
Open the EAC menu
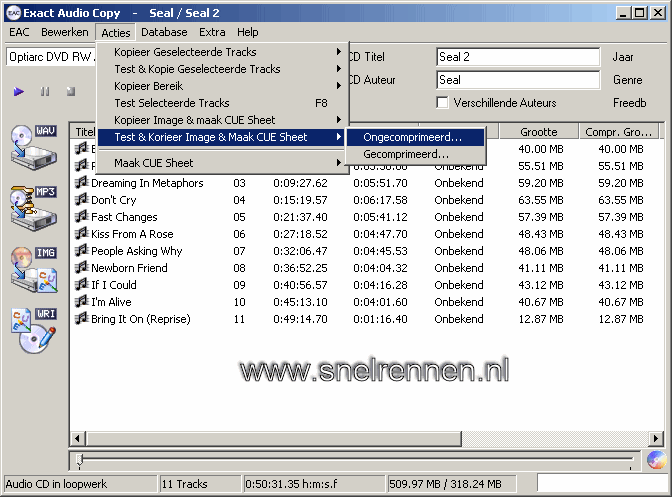(19, 32)
